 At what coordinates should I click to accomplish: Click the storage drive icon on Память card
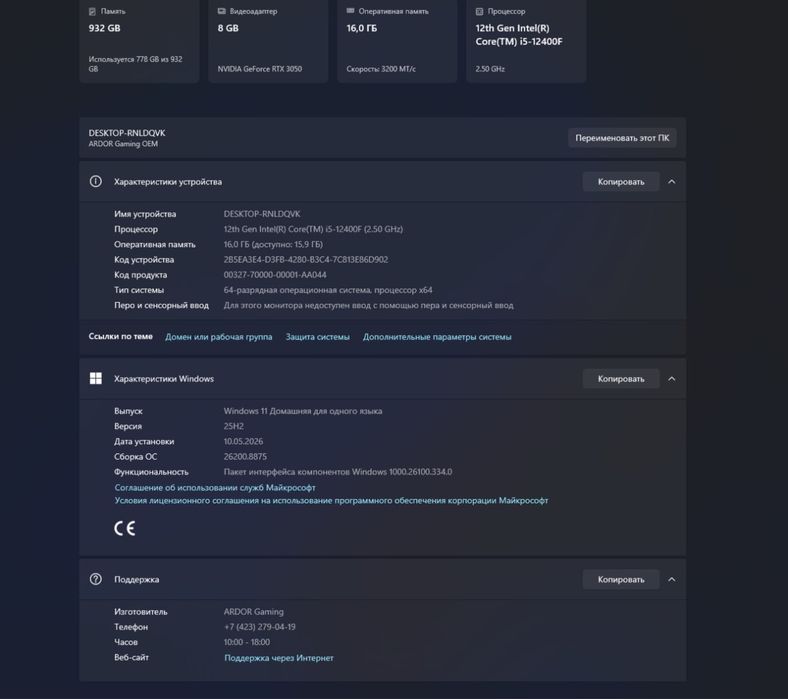(92, 11)
